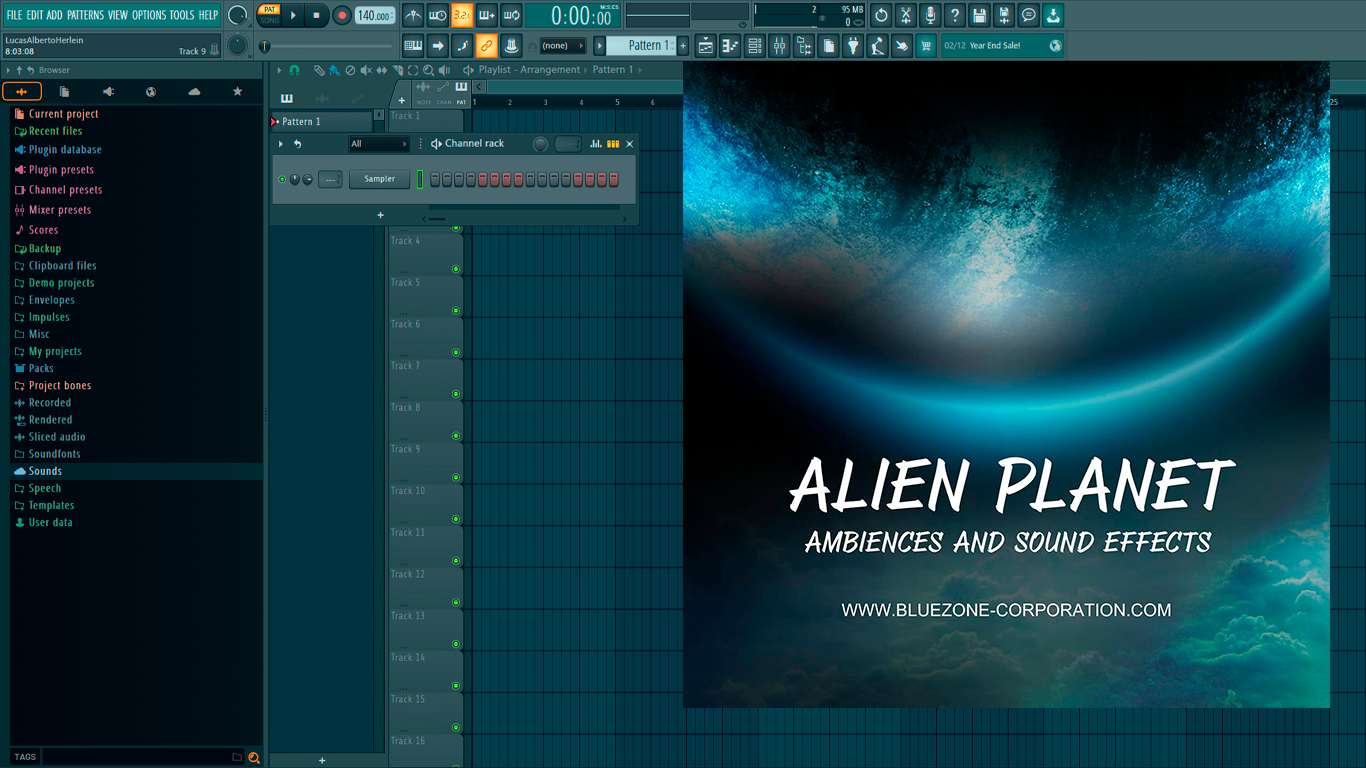Open the Mixer view icon
The width and height of the screenshot is (1366, 768).
coord(779,45)
